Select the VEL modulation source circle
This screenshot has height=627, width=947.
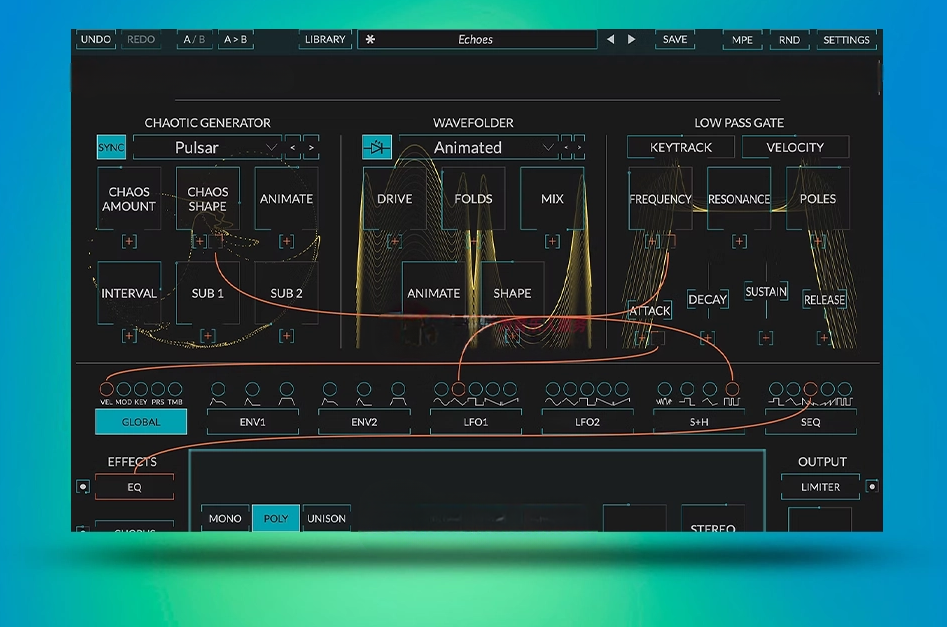106,388
